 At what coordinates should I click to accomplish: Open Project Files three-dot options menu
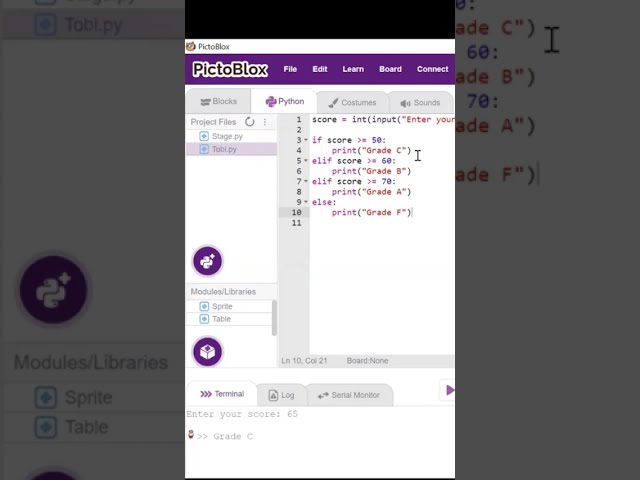tap(265, 122)
